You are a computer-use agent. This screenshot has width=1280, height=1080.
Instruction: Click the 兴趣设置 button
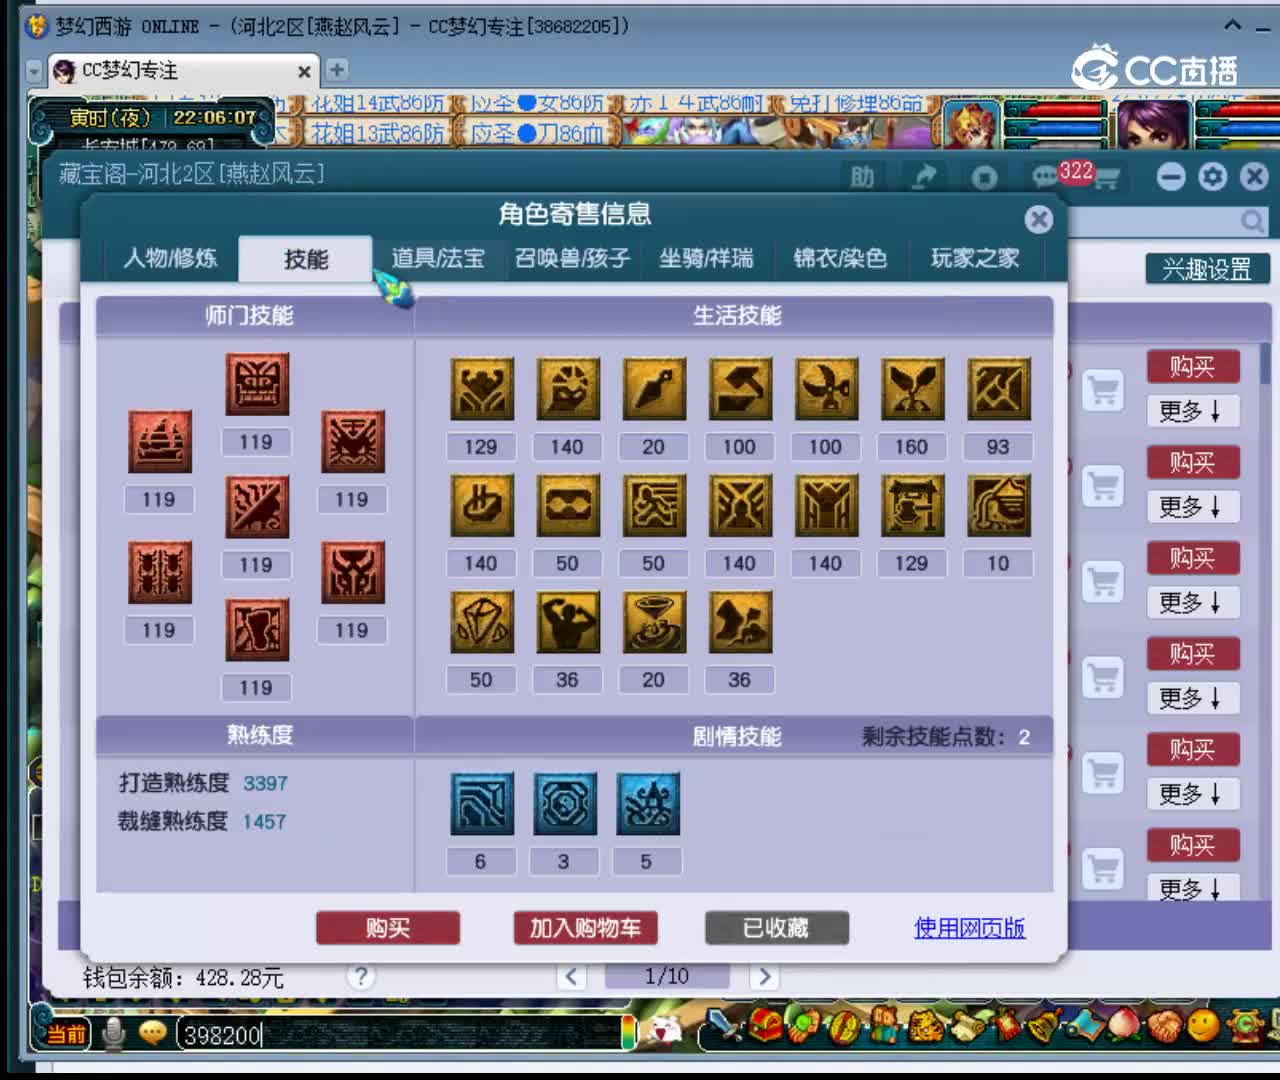coord(1207,269)
